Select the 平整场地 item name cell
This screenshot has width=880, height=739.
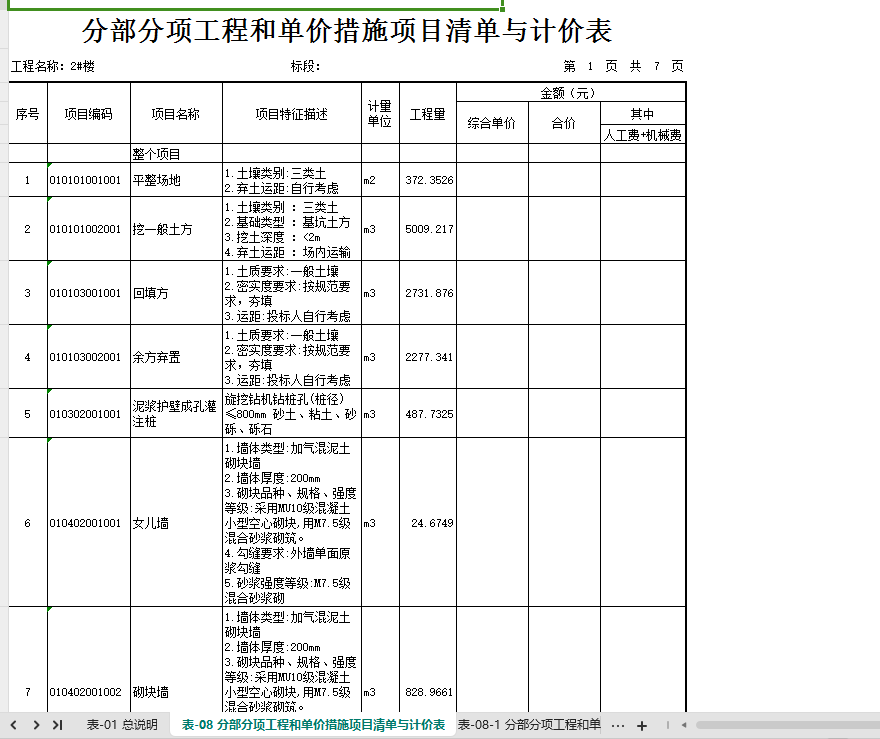point(176,180)
